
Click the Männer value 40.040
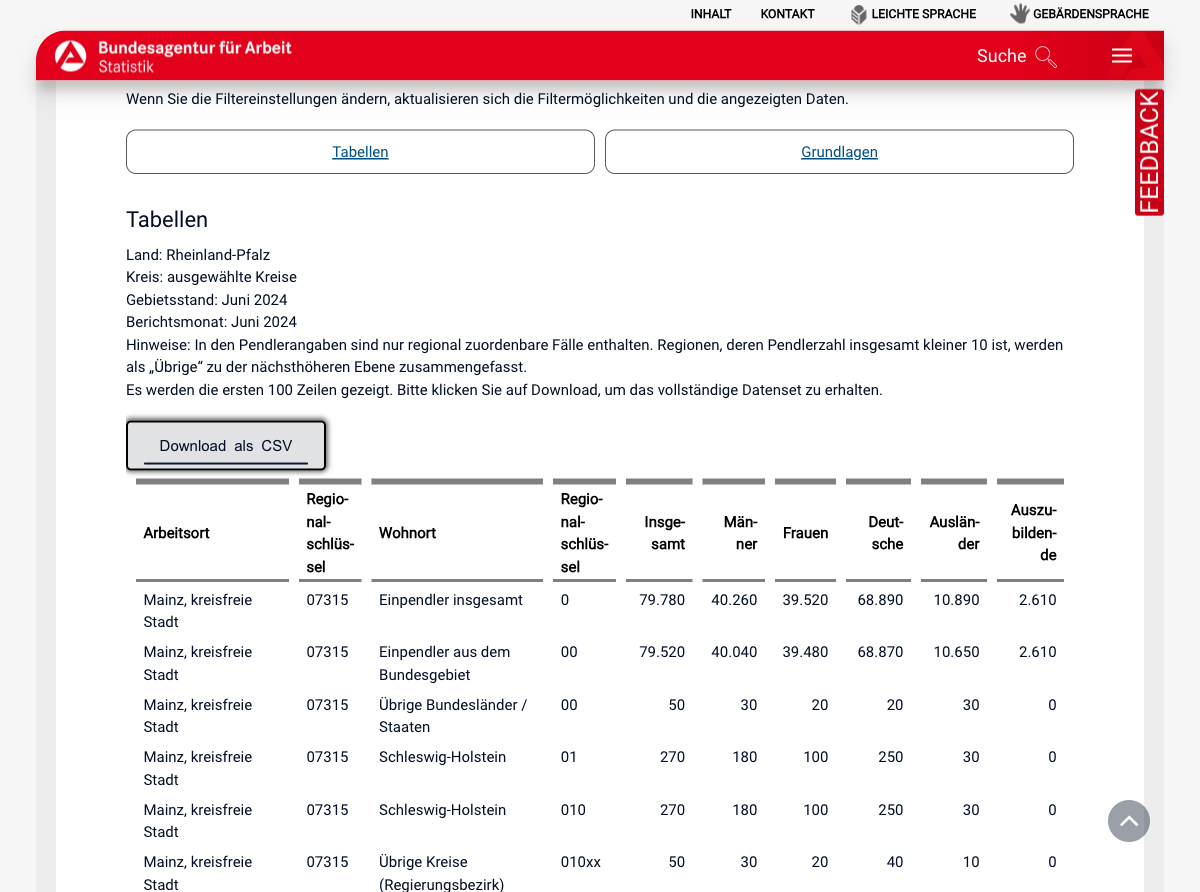[x=734, y=652]
